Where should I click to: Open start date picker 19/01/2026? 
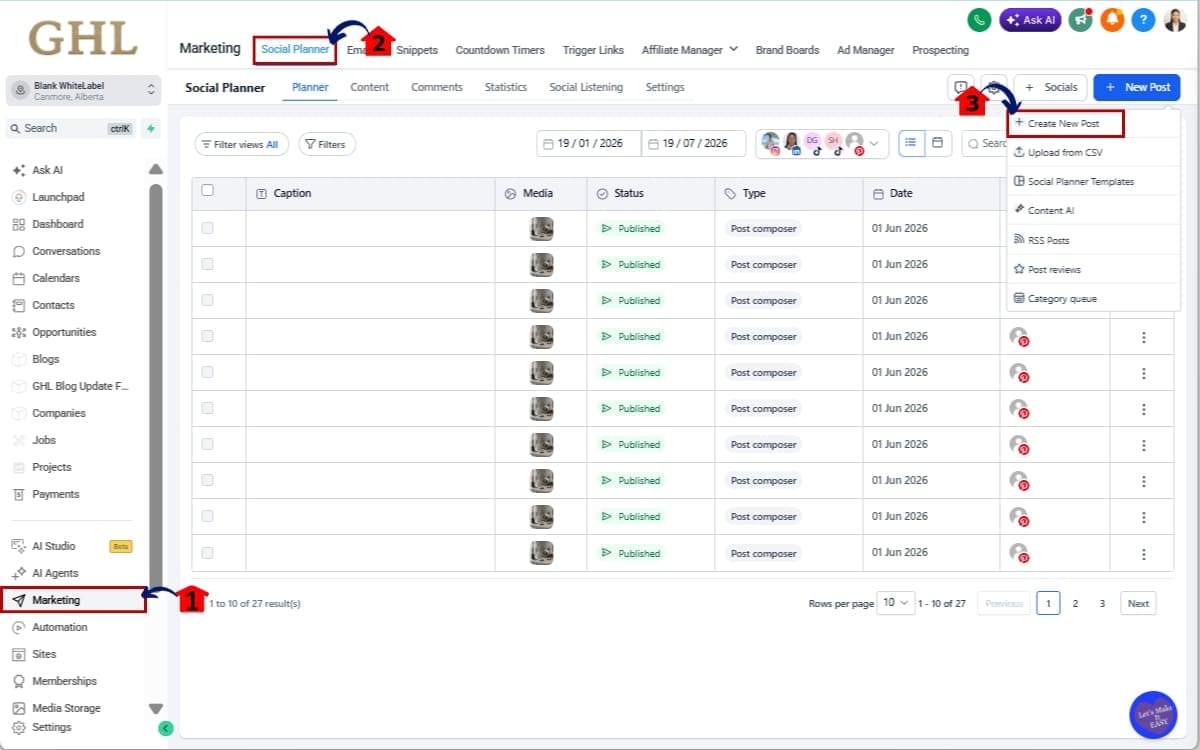point(589,143)
